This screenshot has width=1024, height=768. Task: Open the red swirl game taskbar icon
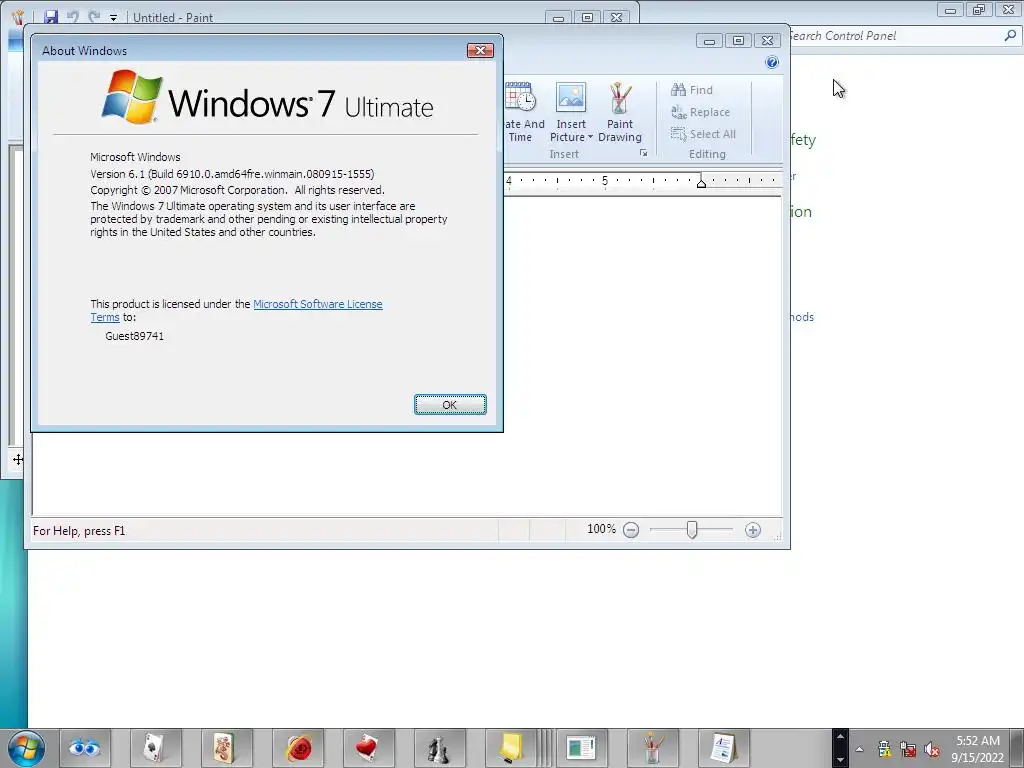tap(298, 748)
